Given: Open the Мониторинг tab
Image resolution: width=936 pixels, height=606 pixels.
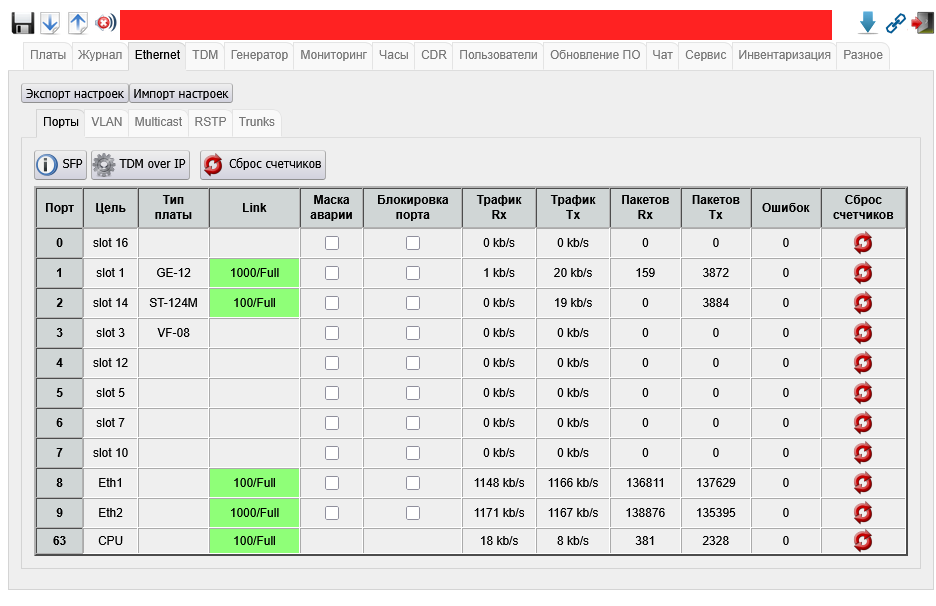Looking at the screenshot, I should [x=334, y=55].
